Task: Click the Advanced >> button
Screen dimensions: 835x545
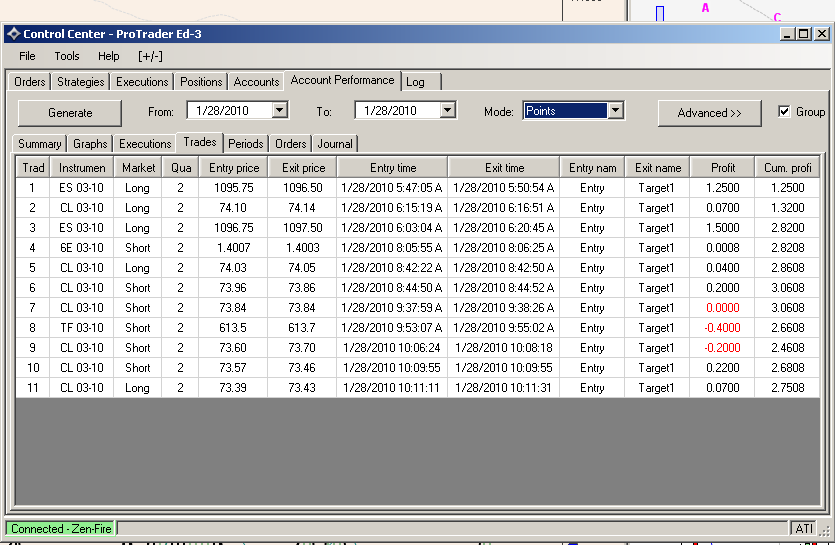Action: (709, 113)
